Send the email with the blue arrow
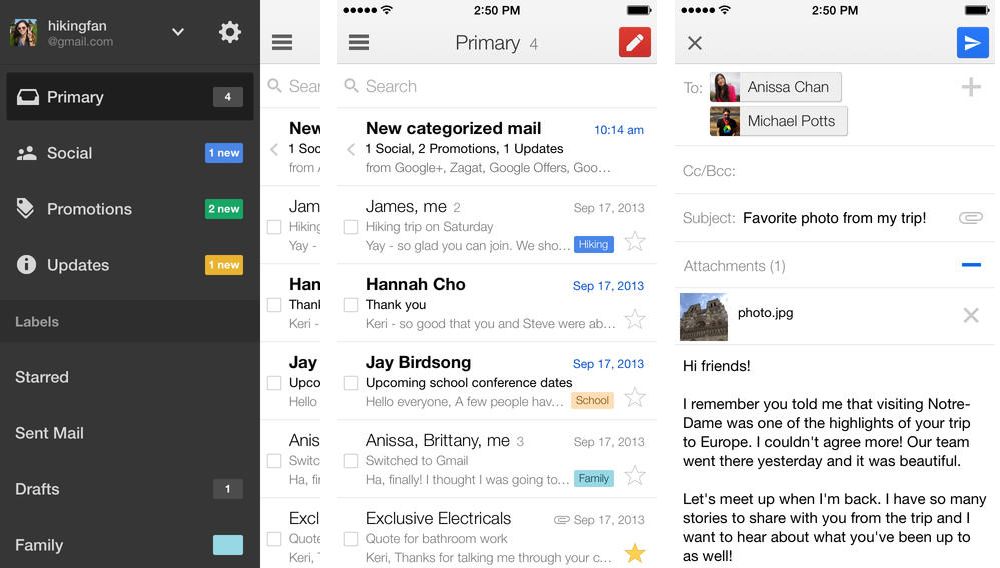Viewport: 1000px width, 568px height. coord(971,42)
